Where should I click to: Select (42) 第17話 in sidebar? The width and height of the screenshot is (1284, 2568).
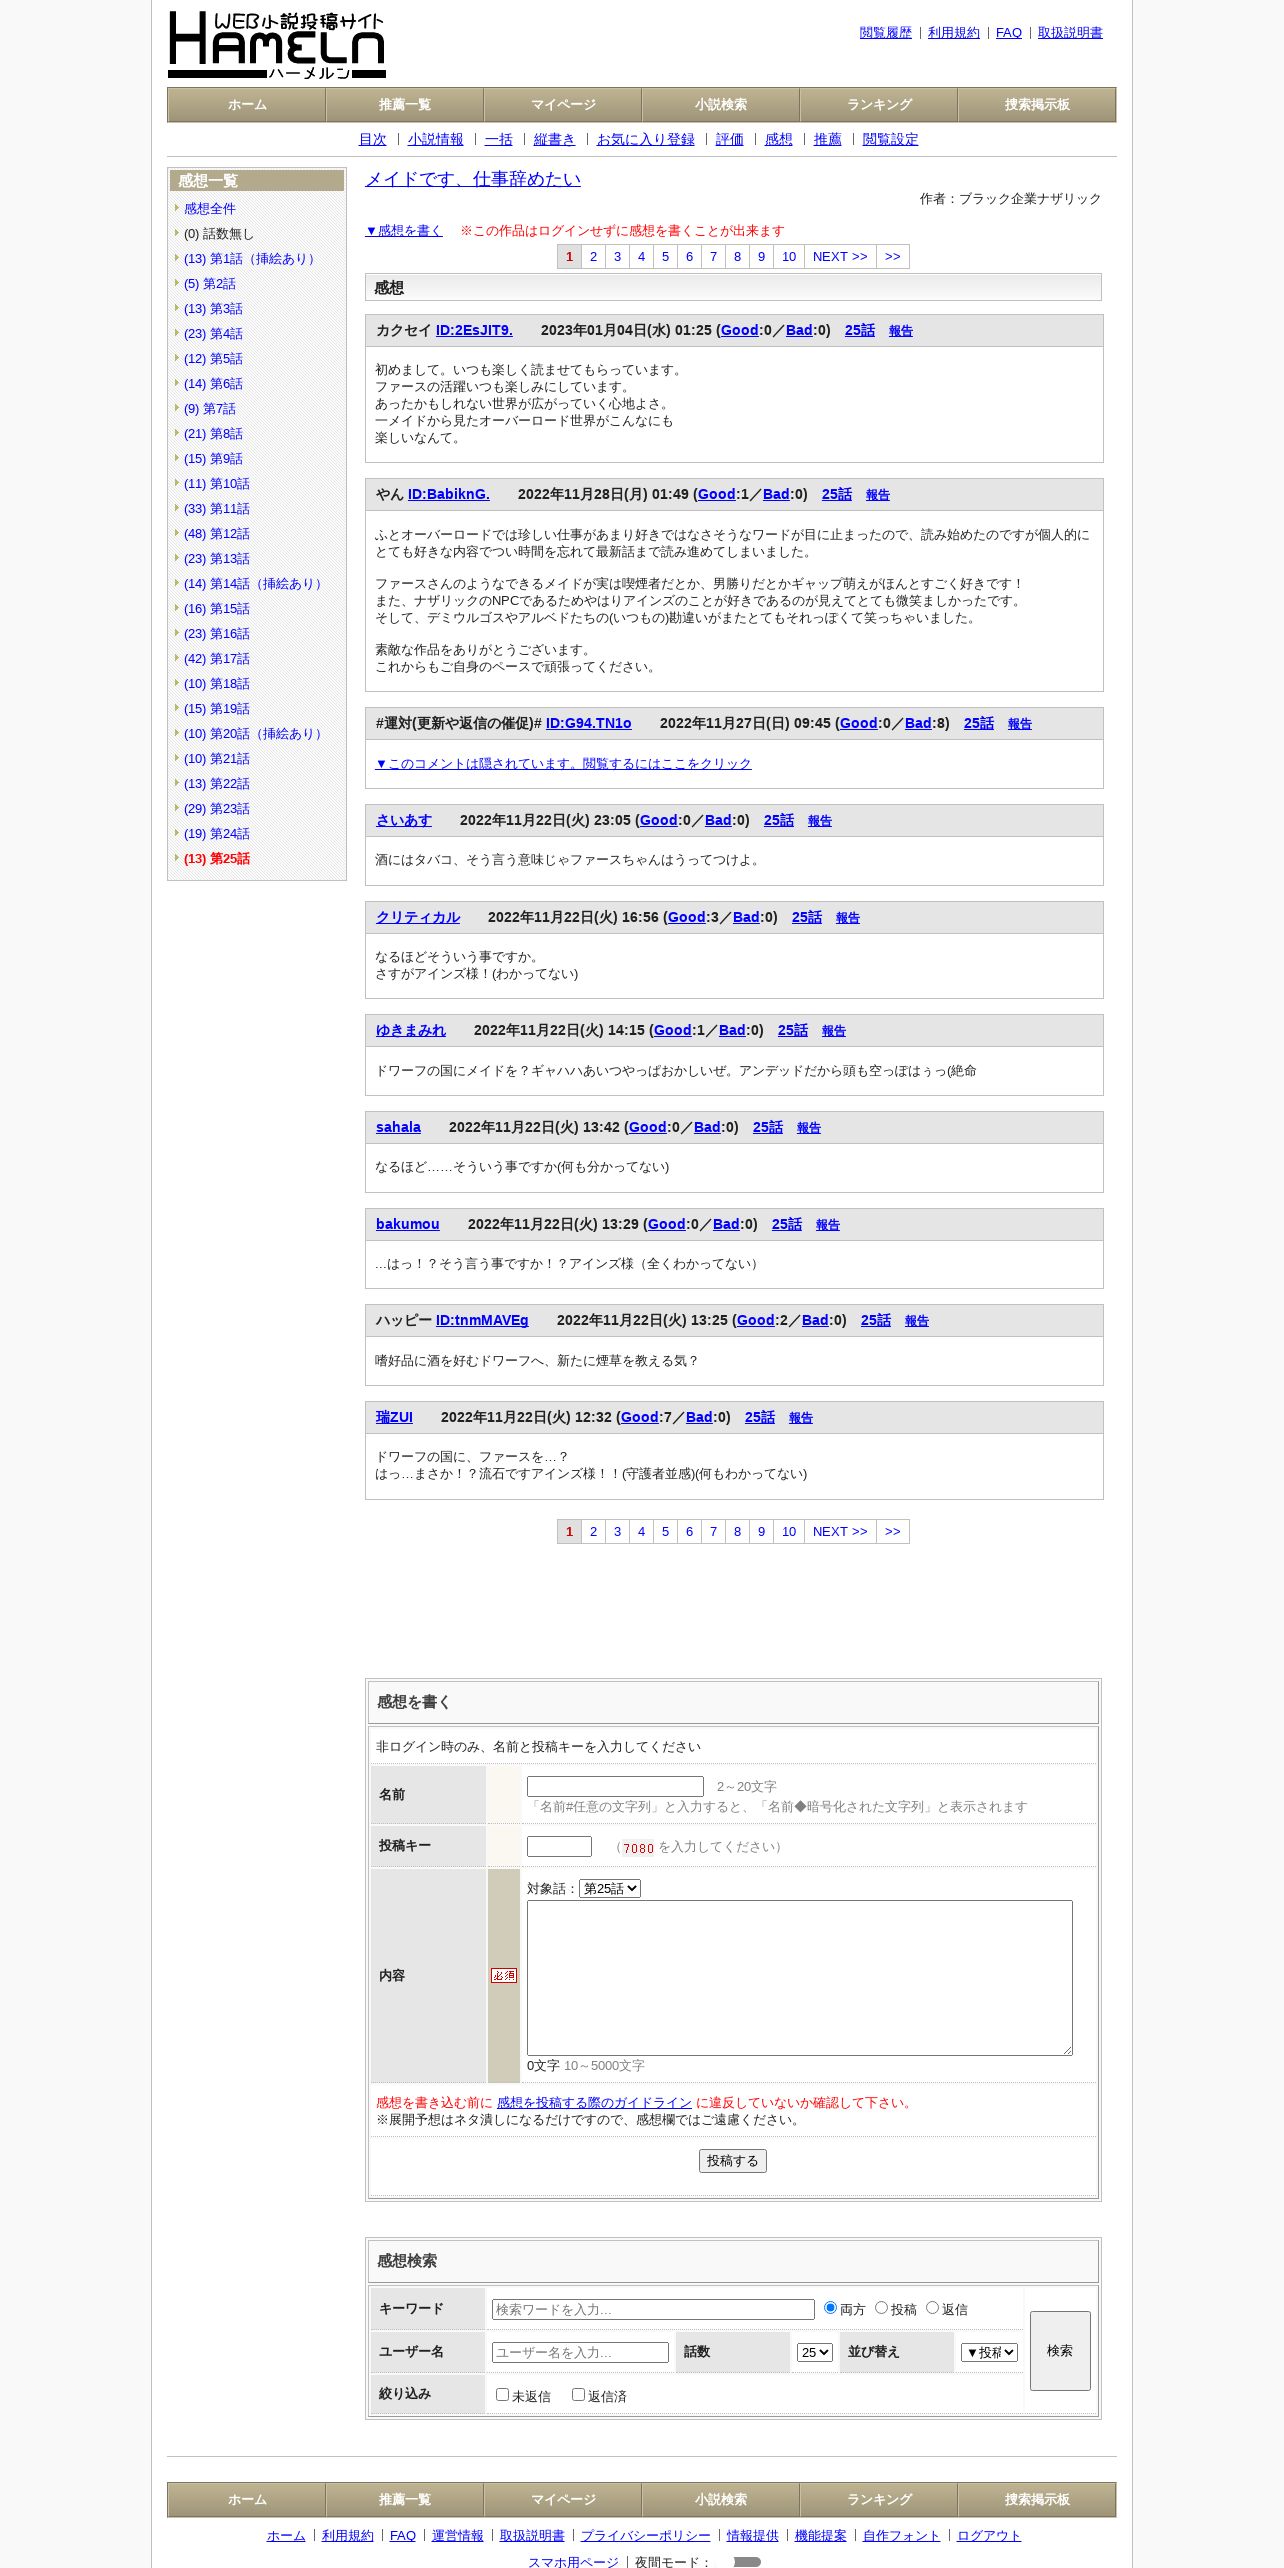tap(217, 658)
